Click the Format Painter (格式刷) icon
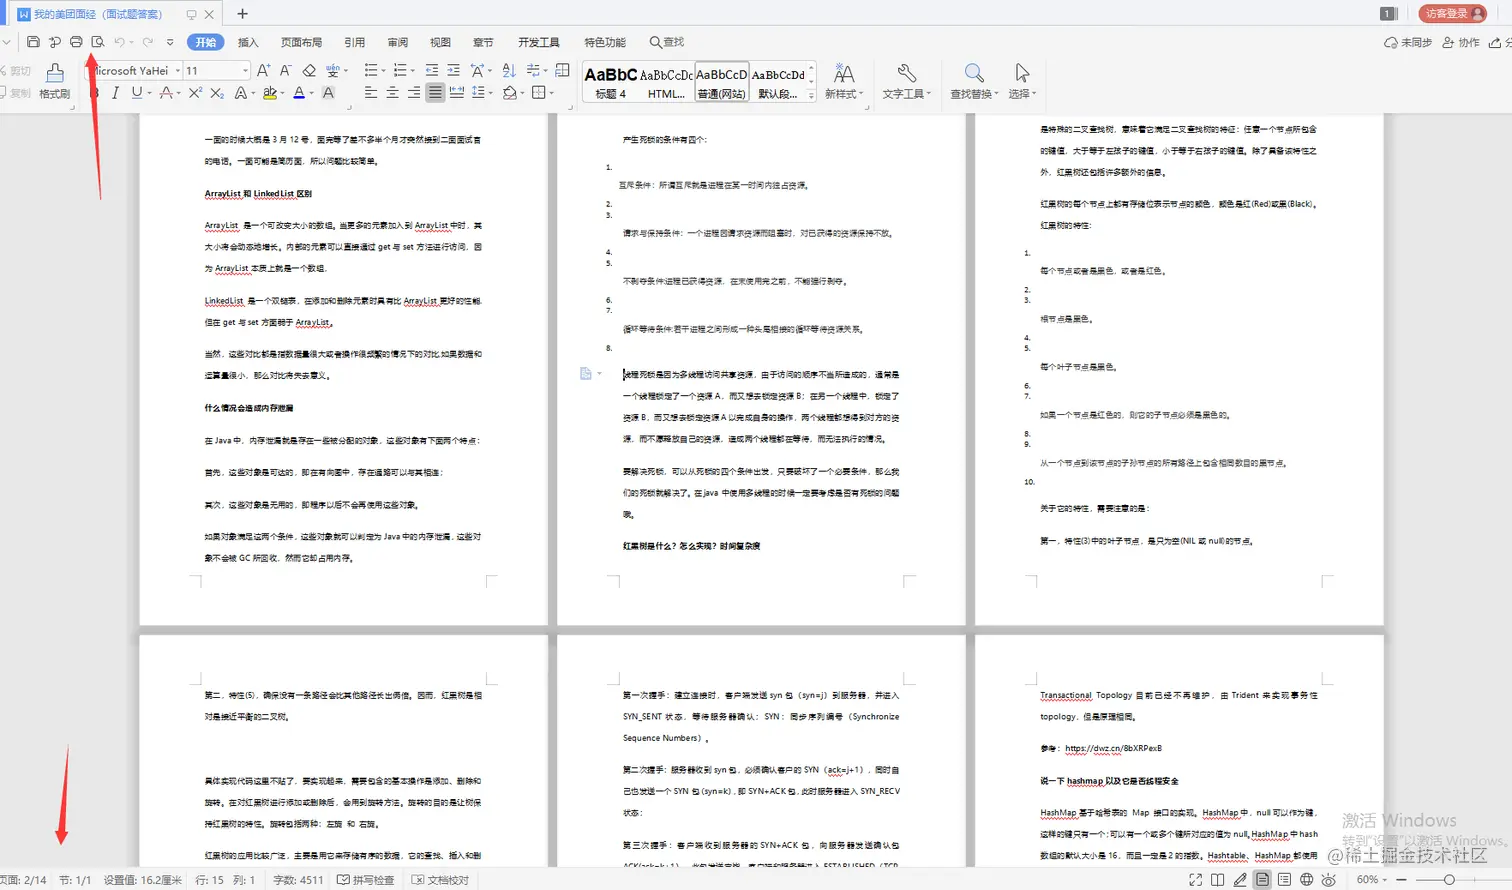The height and width of the screenshot is (890, 1512). click(55, 73)
